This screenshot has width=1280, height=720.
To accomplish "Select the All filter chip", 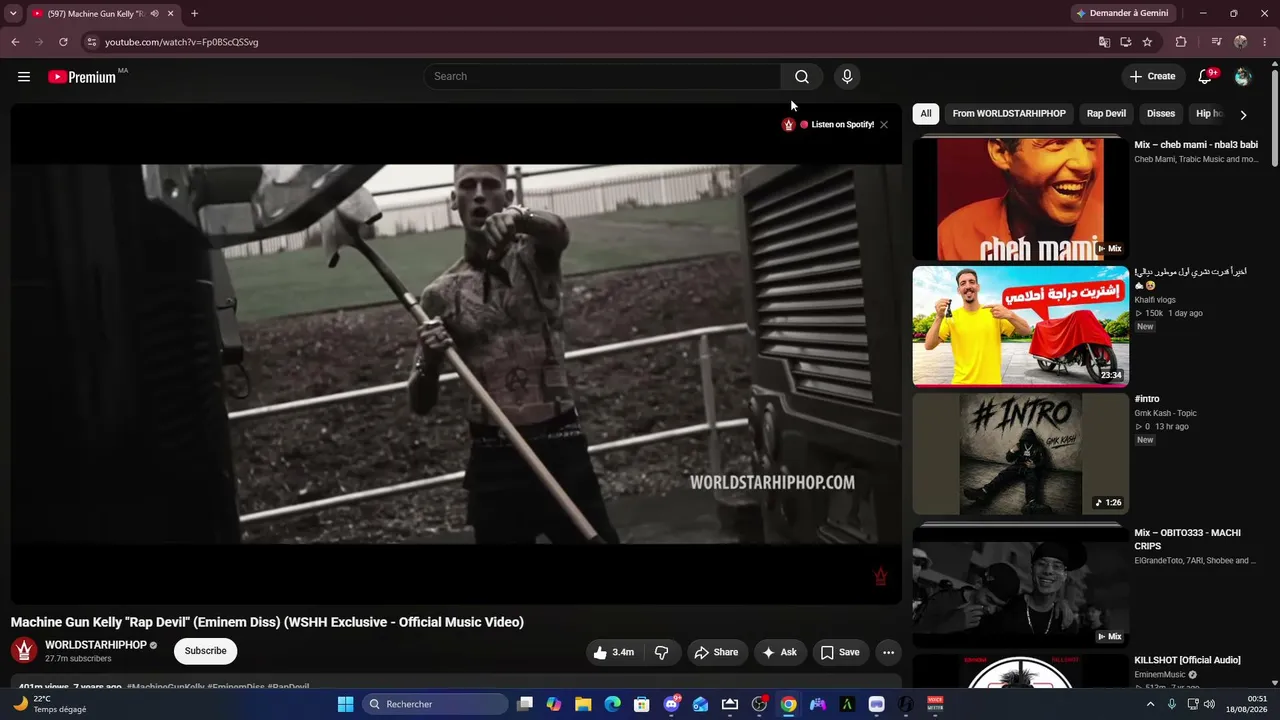I will (x=926, y=114).
